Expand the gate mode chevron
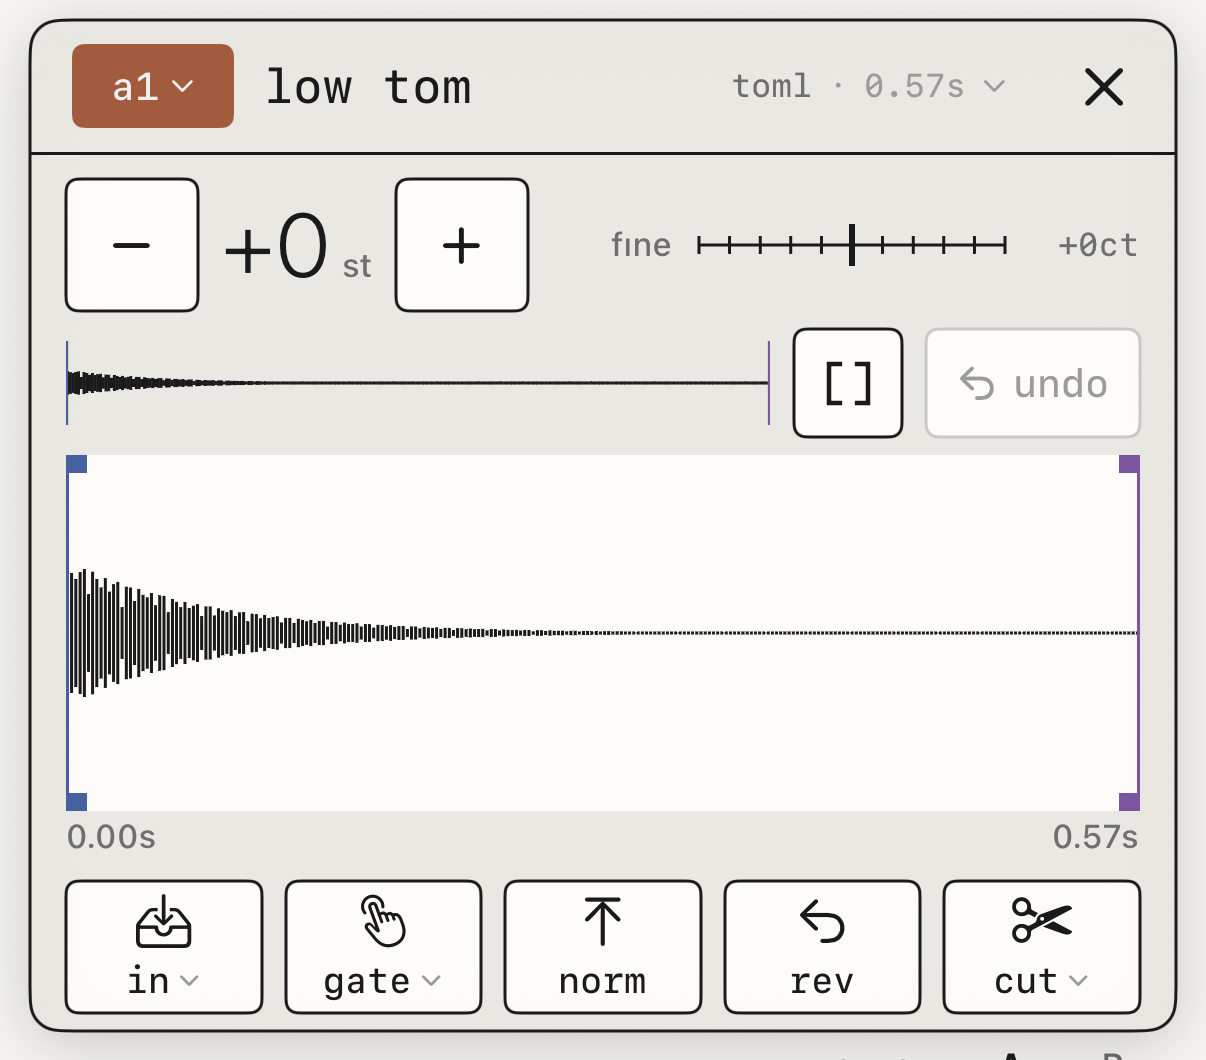 pos(431,981)
